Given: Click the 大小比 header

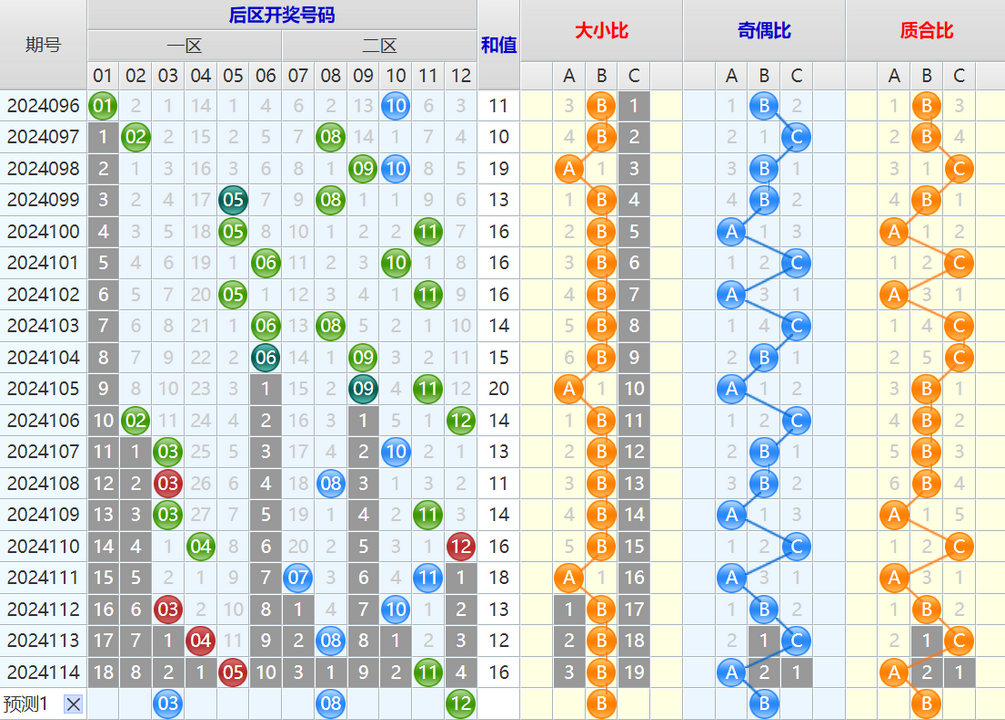Looking at the screenshot, I should point(601,30).
